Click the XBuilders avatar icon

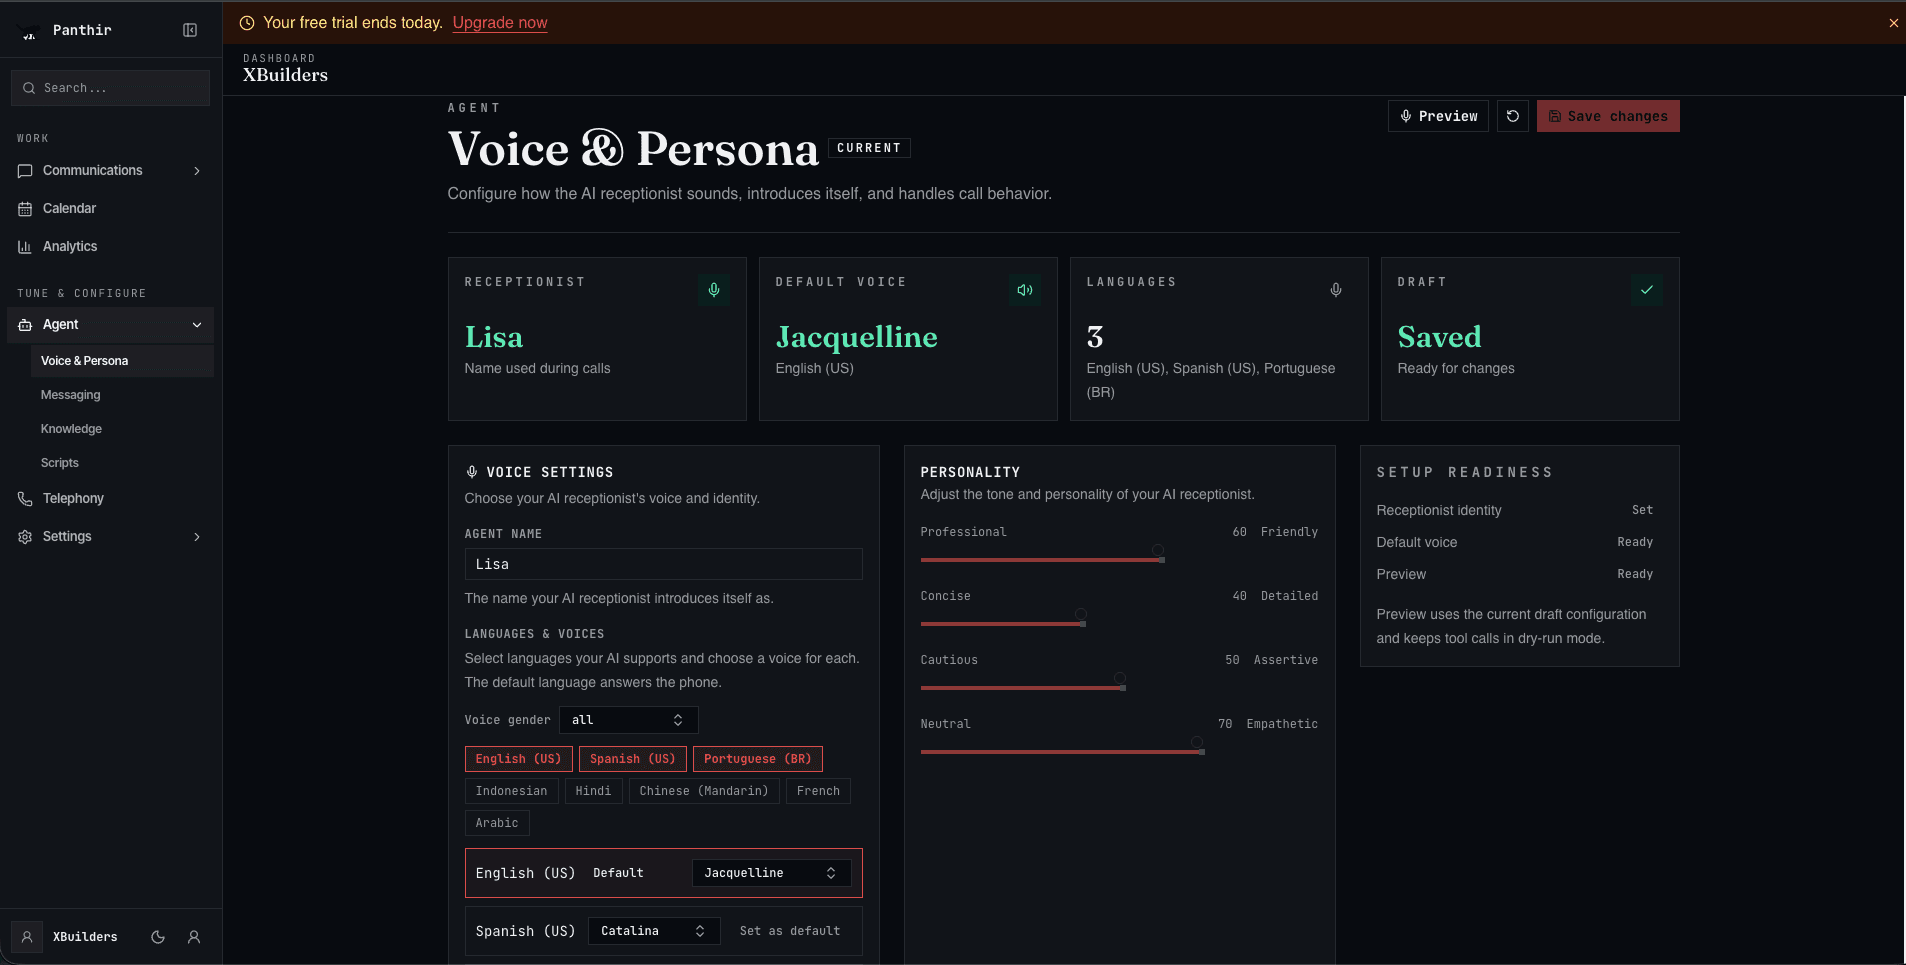point(27,937)
